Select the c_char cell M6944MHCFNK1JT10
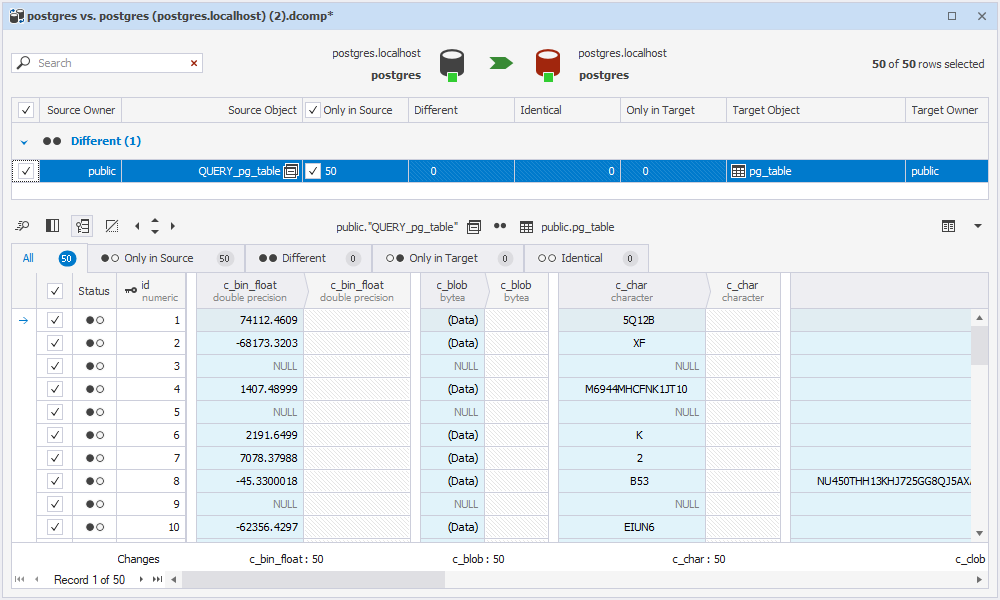 (x=632, y=389)
